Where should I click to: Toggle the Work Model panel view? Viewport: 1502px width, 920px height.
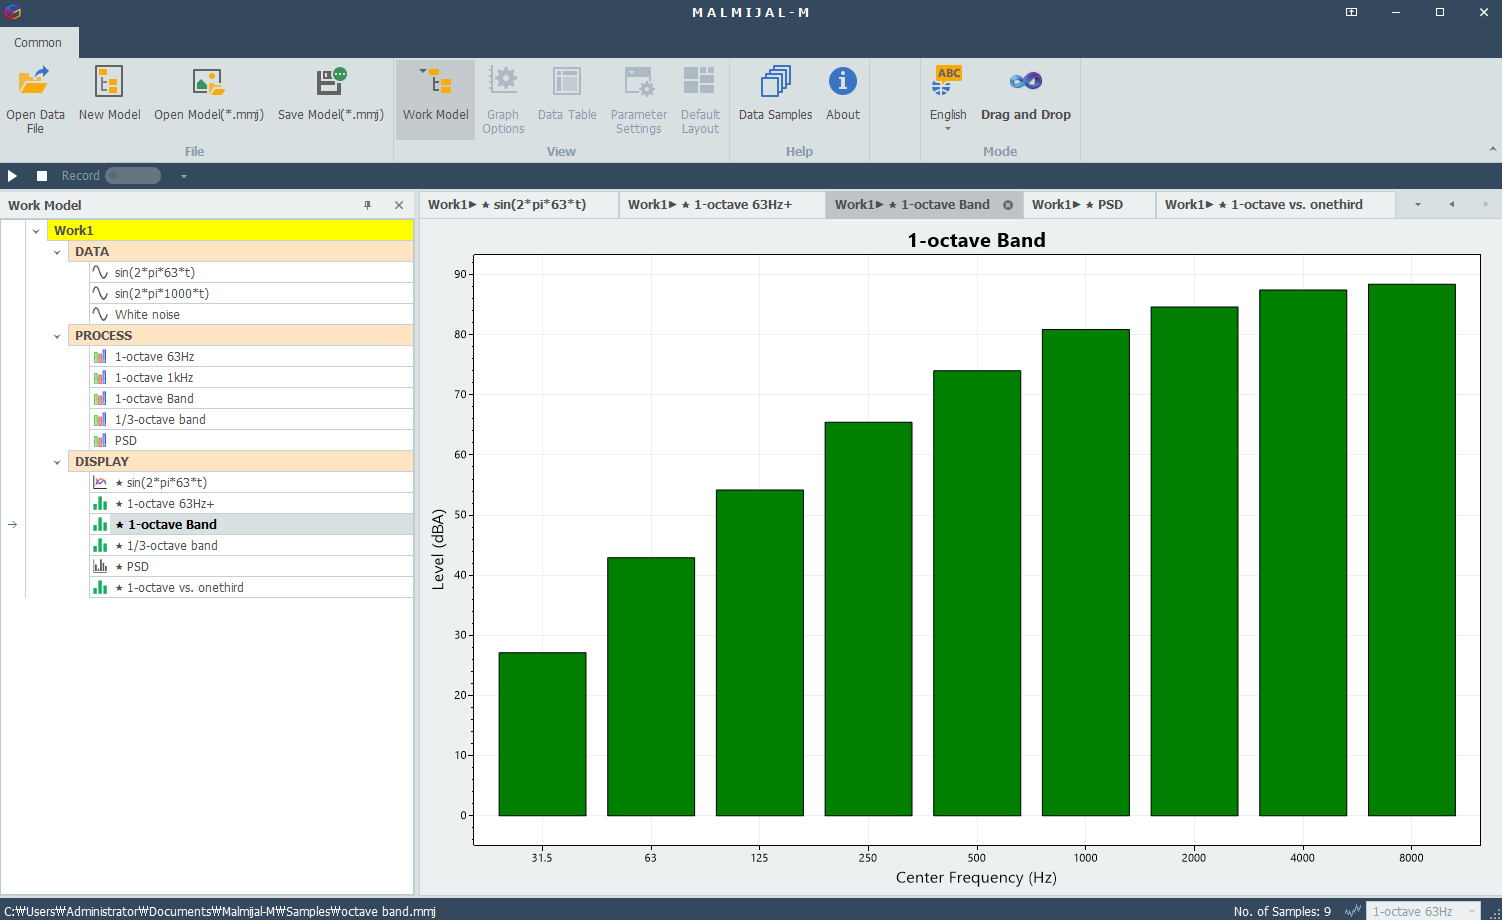(x=436, y=99)
